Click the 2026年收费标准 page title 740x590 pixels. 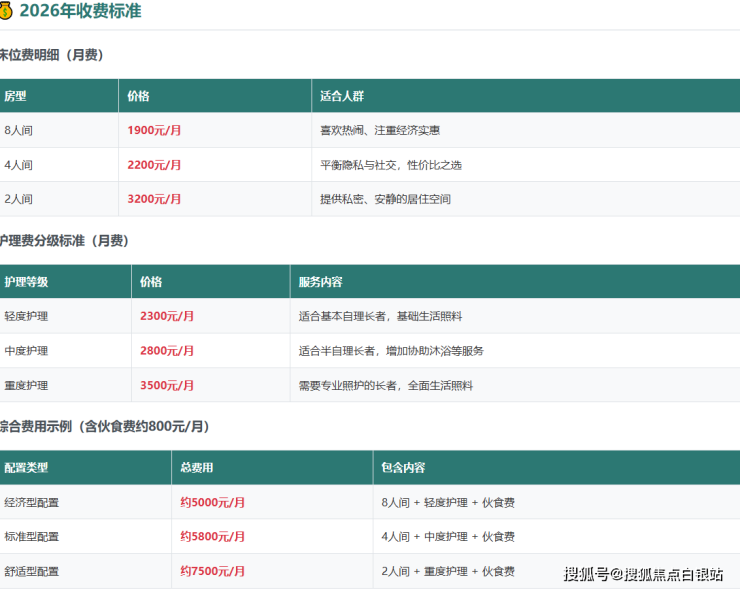[x=80, y=11]
